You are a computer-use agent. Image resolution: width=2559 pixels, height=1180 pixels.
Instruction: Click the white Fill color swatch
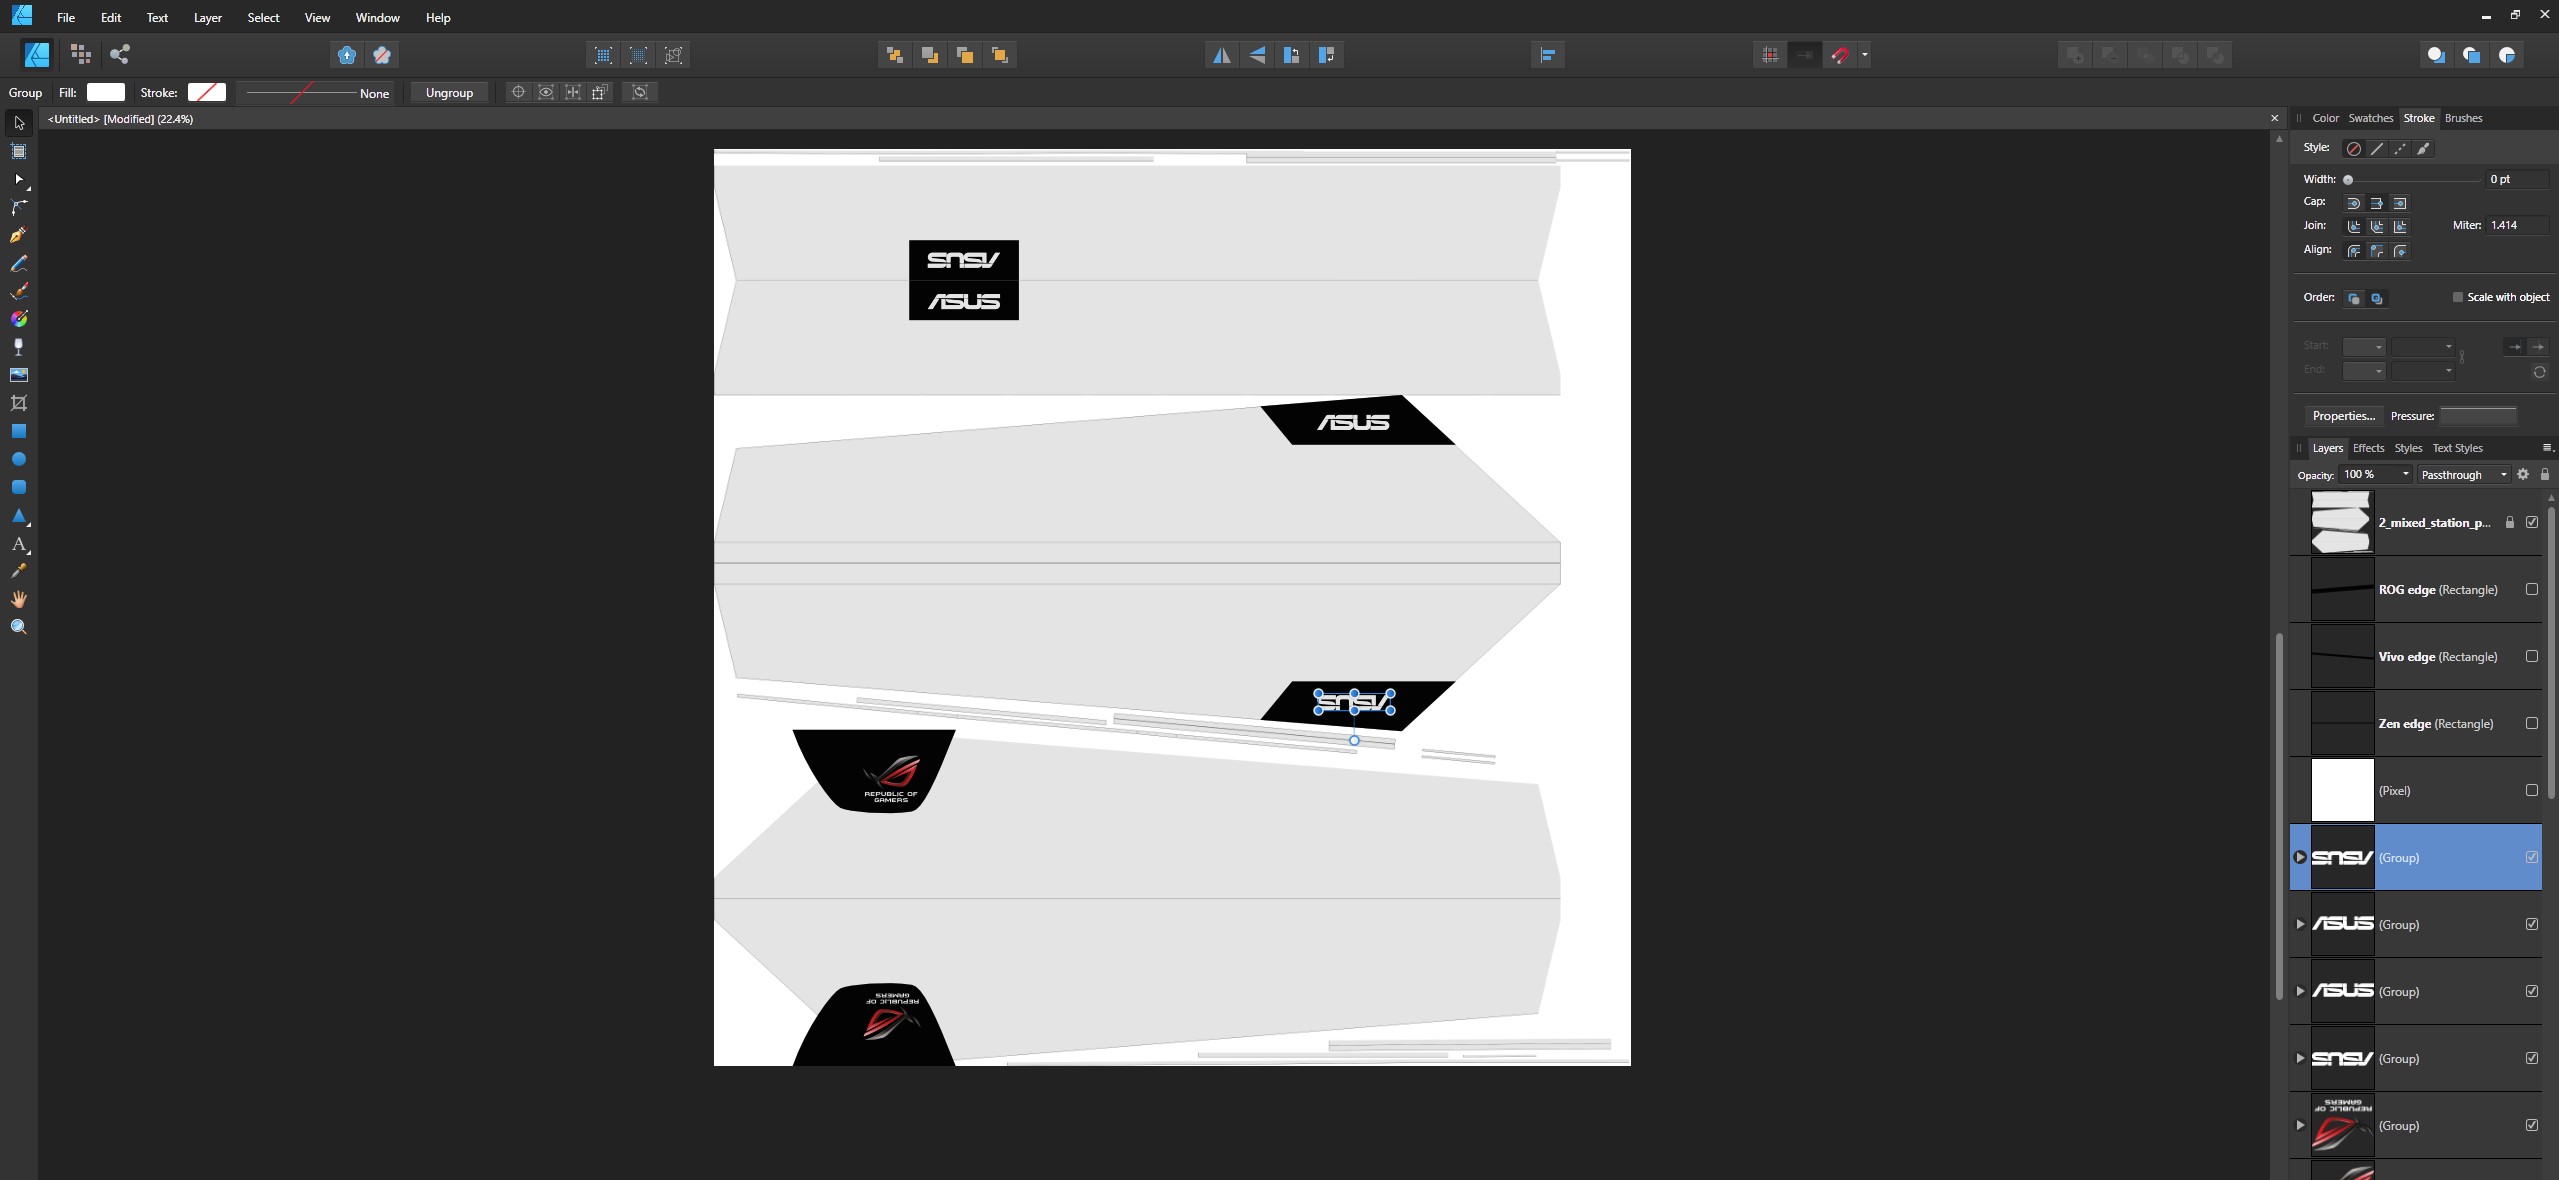(x=106, y=92)
